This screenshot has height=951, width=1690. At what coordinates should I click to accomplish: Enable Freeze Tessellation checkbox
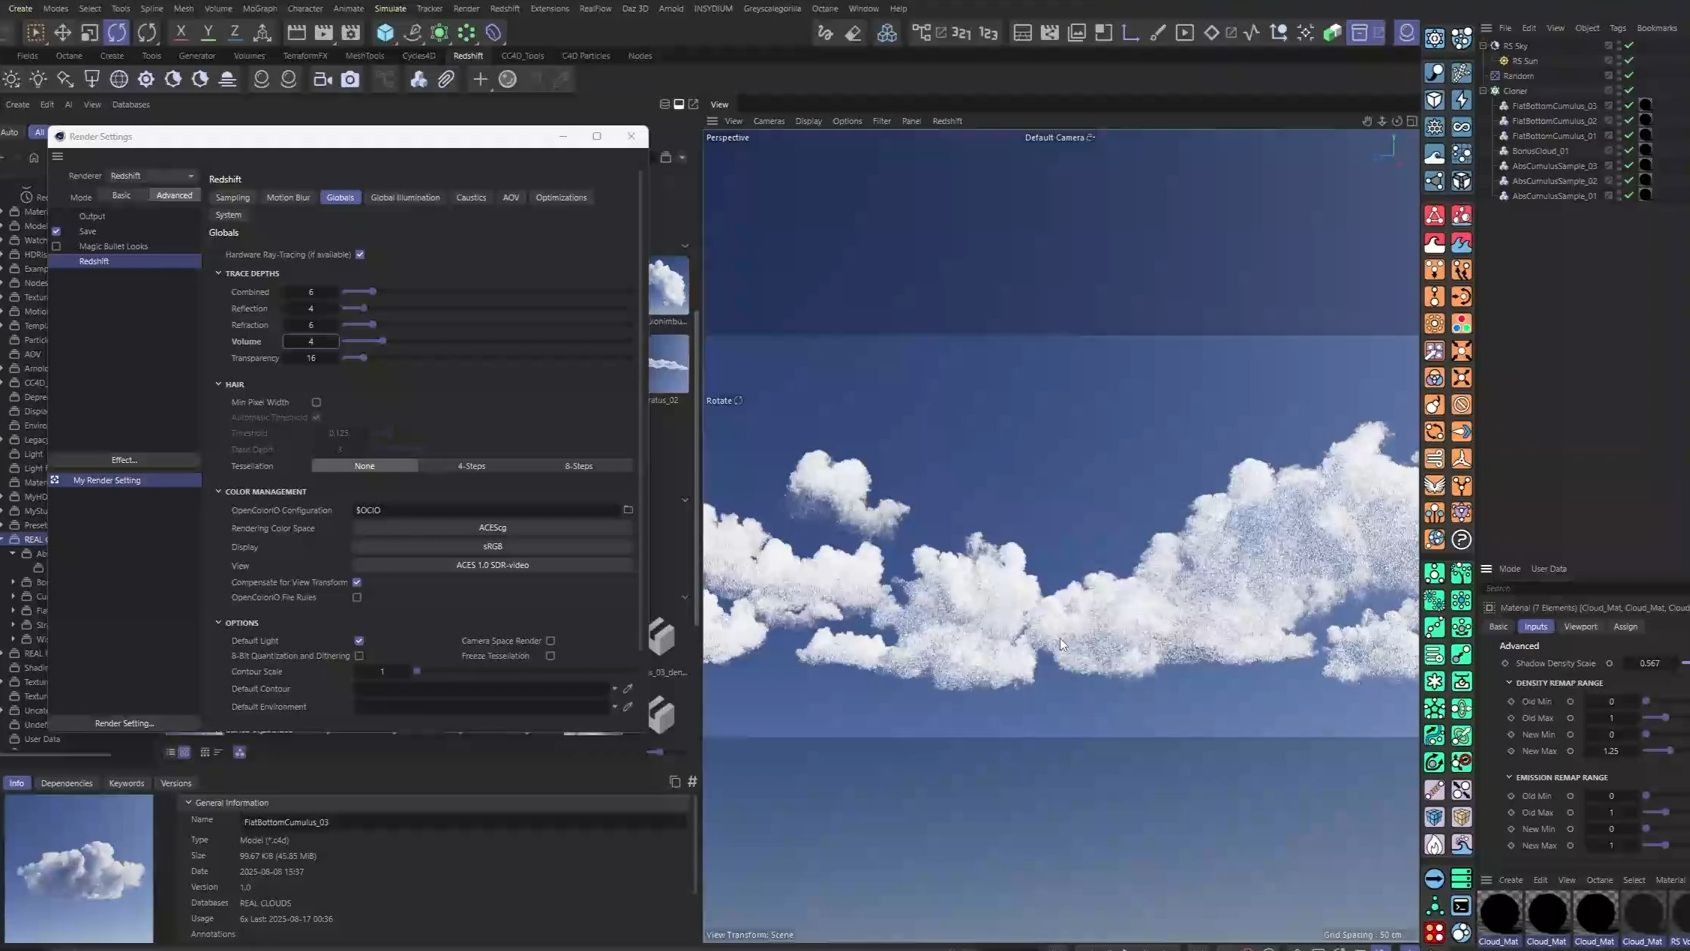pyautogui.click(x=550, y=656)
